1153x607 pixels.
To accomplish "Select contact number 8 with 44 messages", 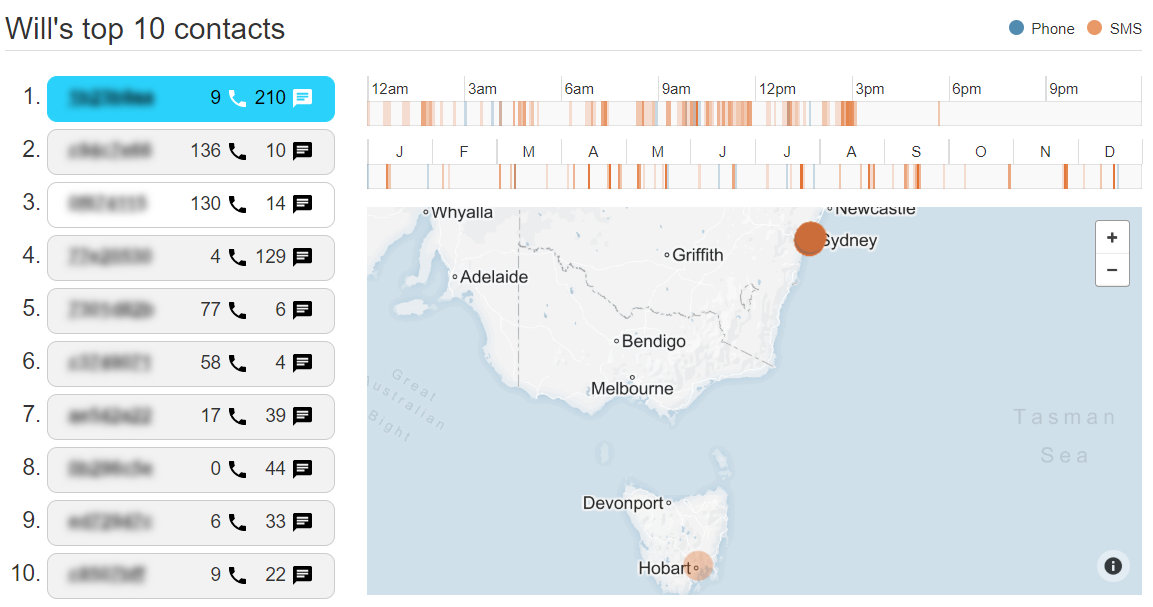I will (190, 469).
